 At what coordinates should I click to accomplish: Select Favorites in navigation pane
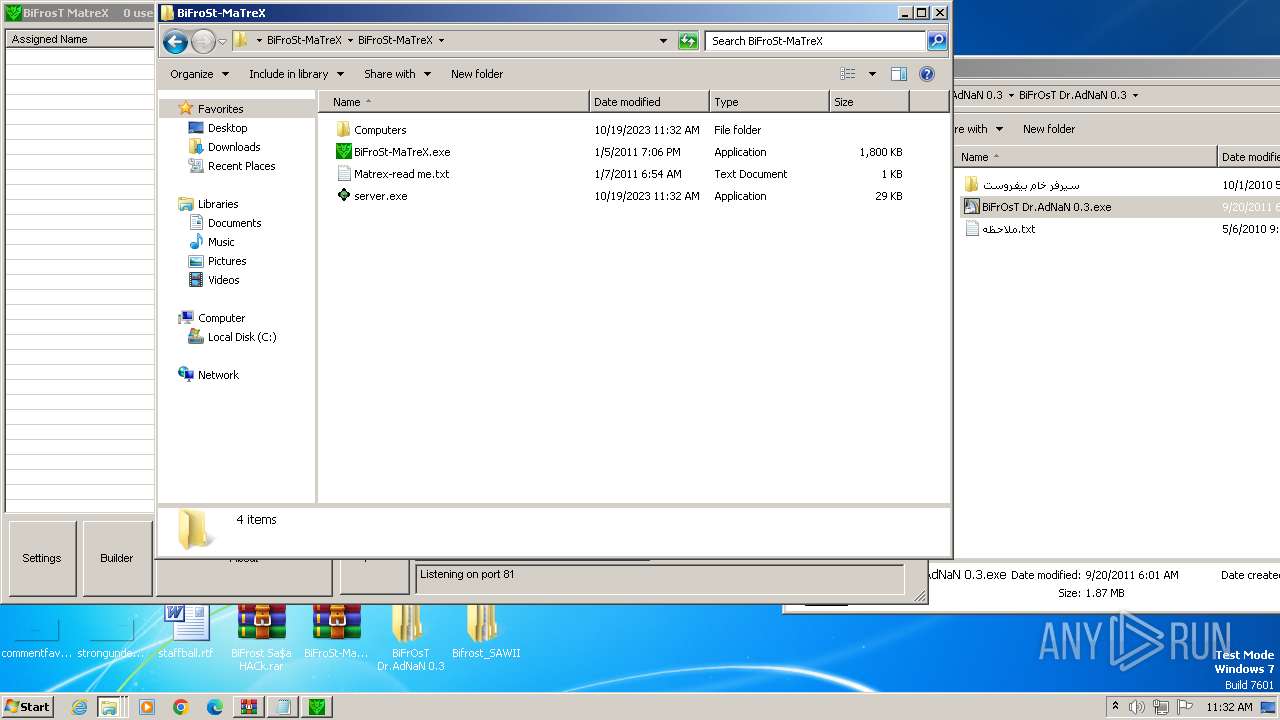[x=220, y=109]
